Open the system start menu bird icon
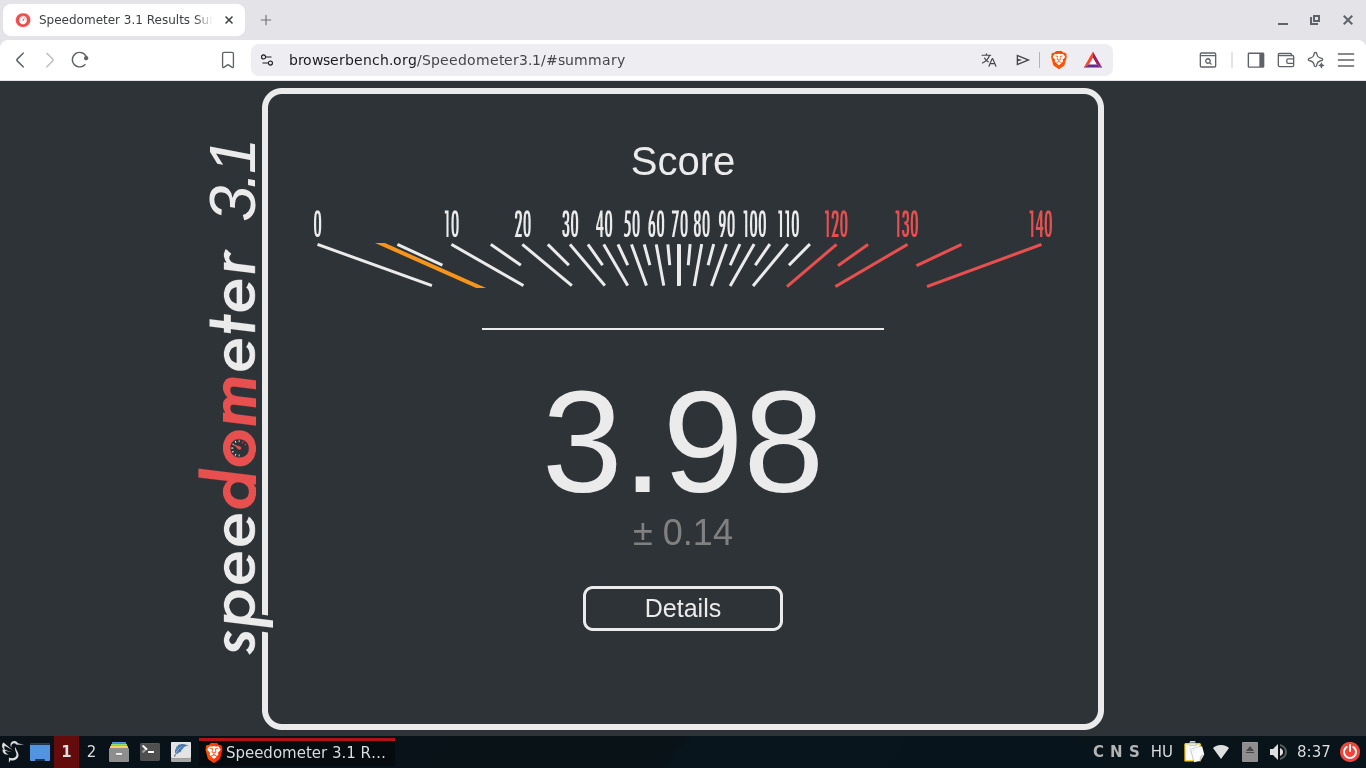The image size is (1366, 768). [12, 752]
